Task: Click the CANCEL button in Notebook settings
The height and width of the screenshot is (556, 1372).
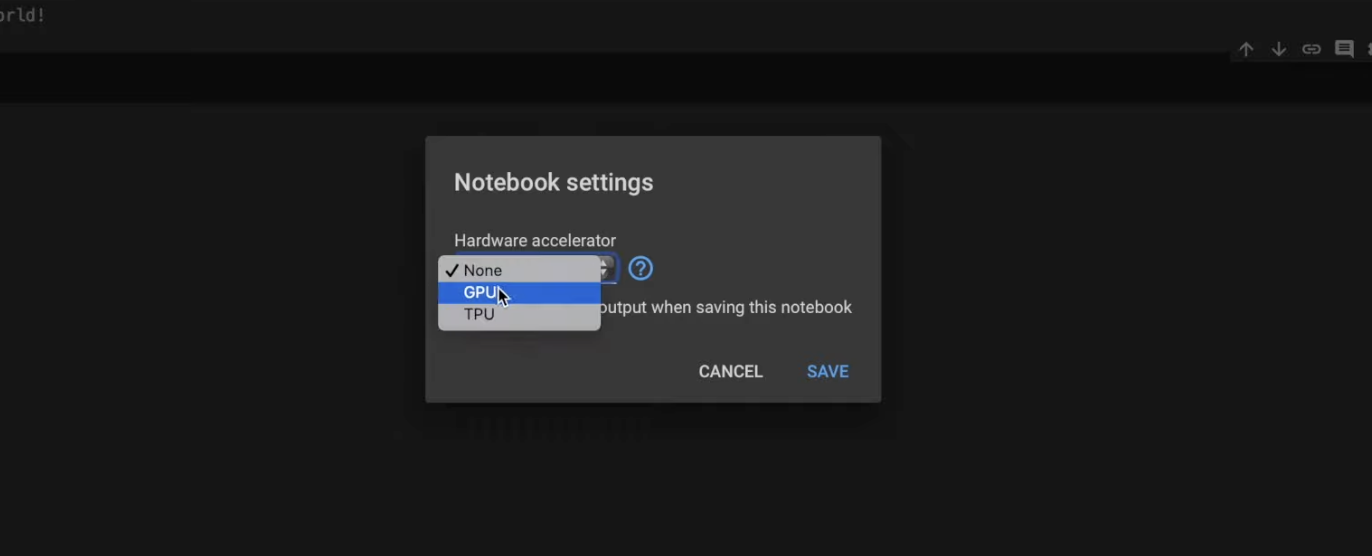Action: (730, 371)
